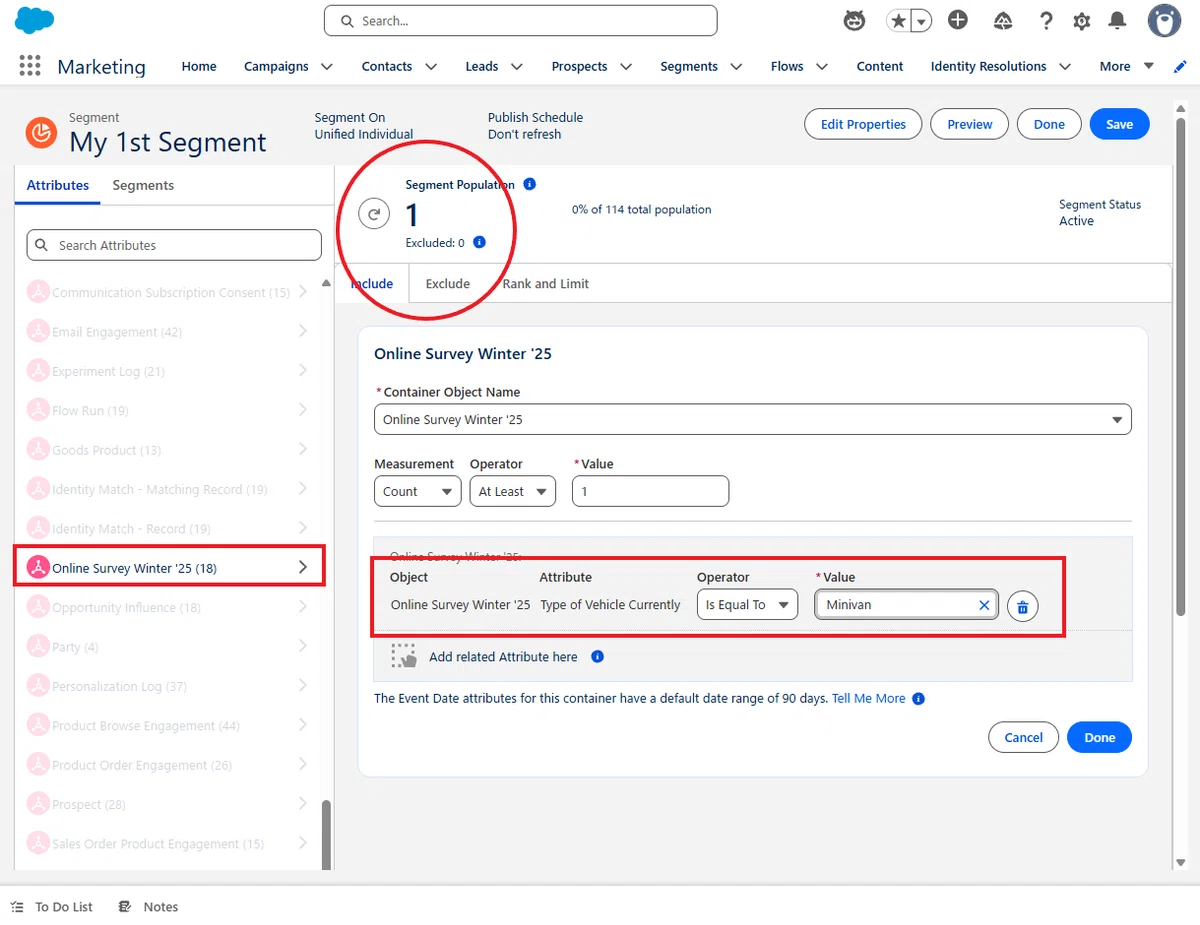Click Done in the container card

coord(1100,737)
